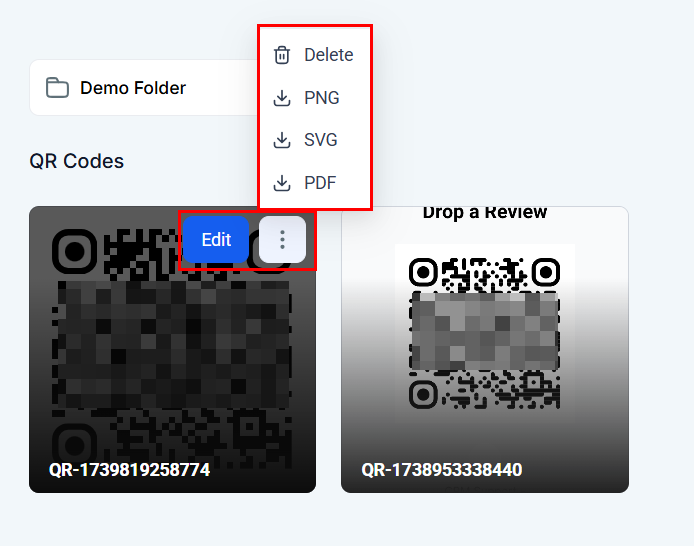Image resolution: width=694 pixels, height=546 pixels.
Task: Click the QR Codes section heading
Action: point(77,161)
